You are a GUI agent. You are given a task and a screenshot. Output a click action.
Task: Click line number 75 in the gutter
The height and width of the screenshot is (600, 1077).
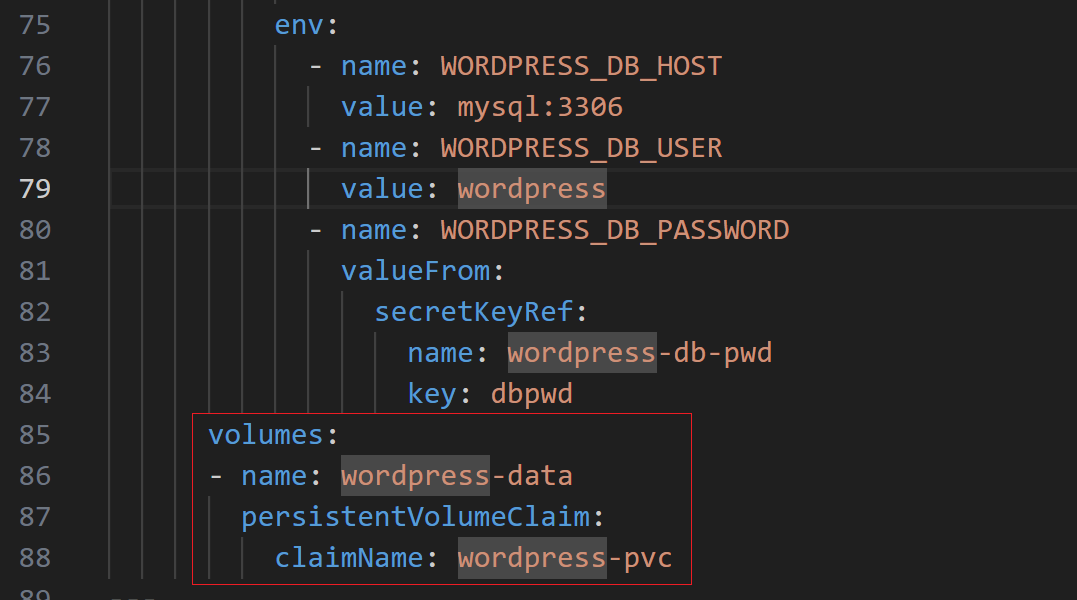[35, 25]
